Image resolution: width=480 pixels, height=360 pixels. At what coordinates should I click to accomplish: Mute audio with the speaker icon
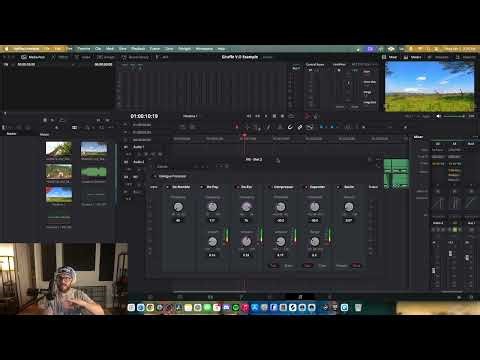tap(438, 116)
